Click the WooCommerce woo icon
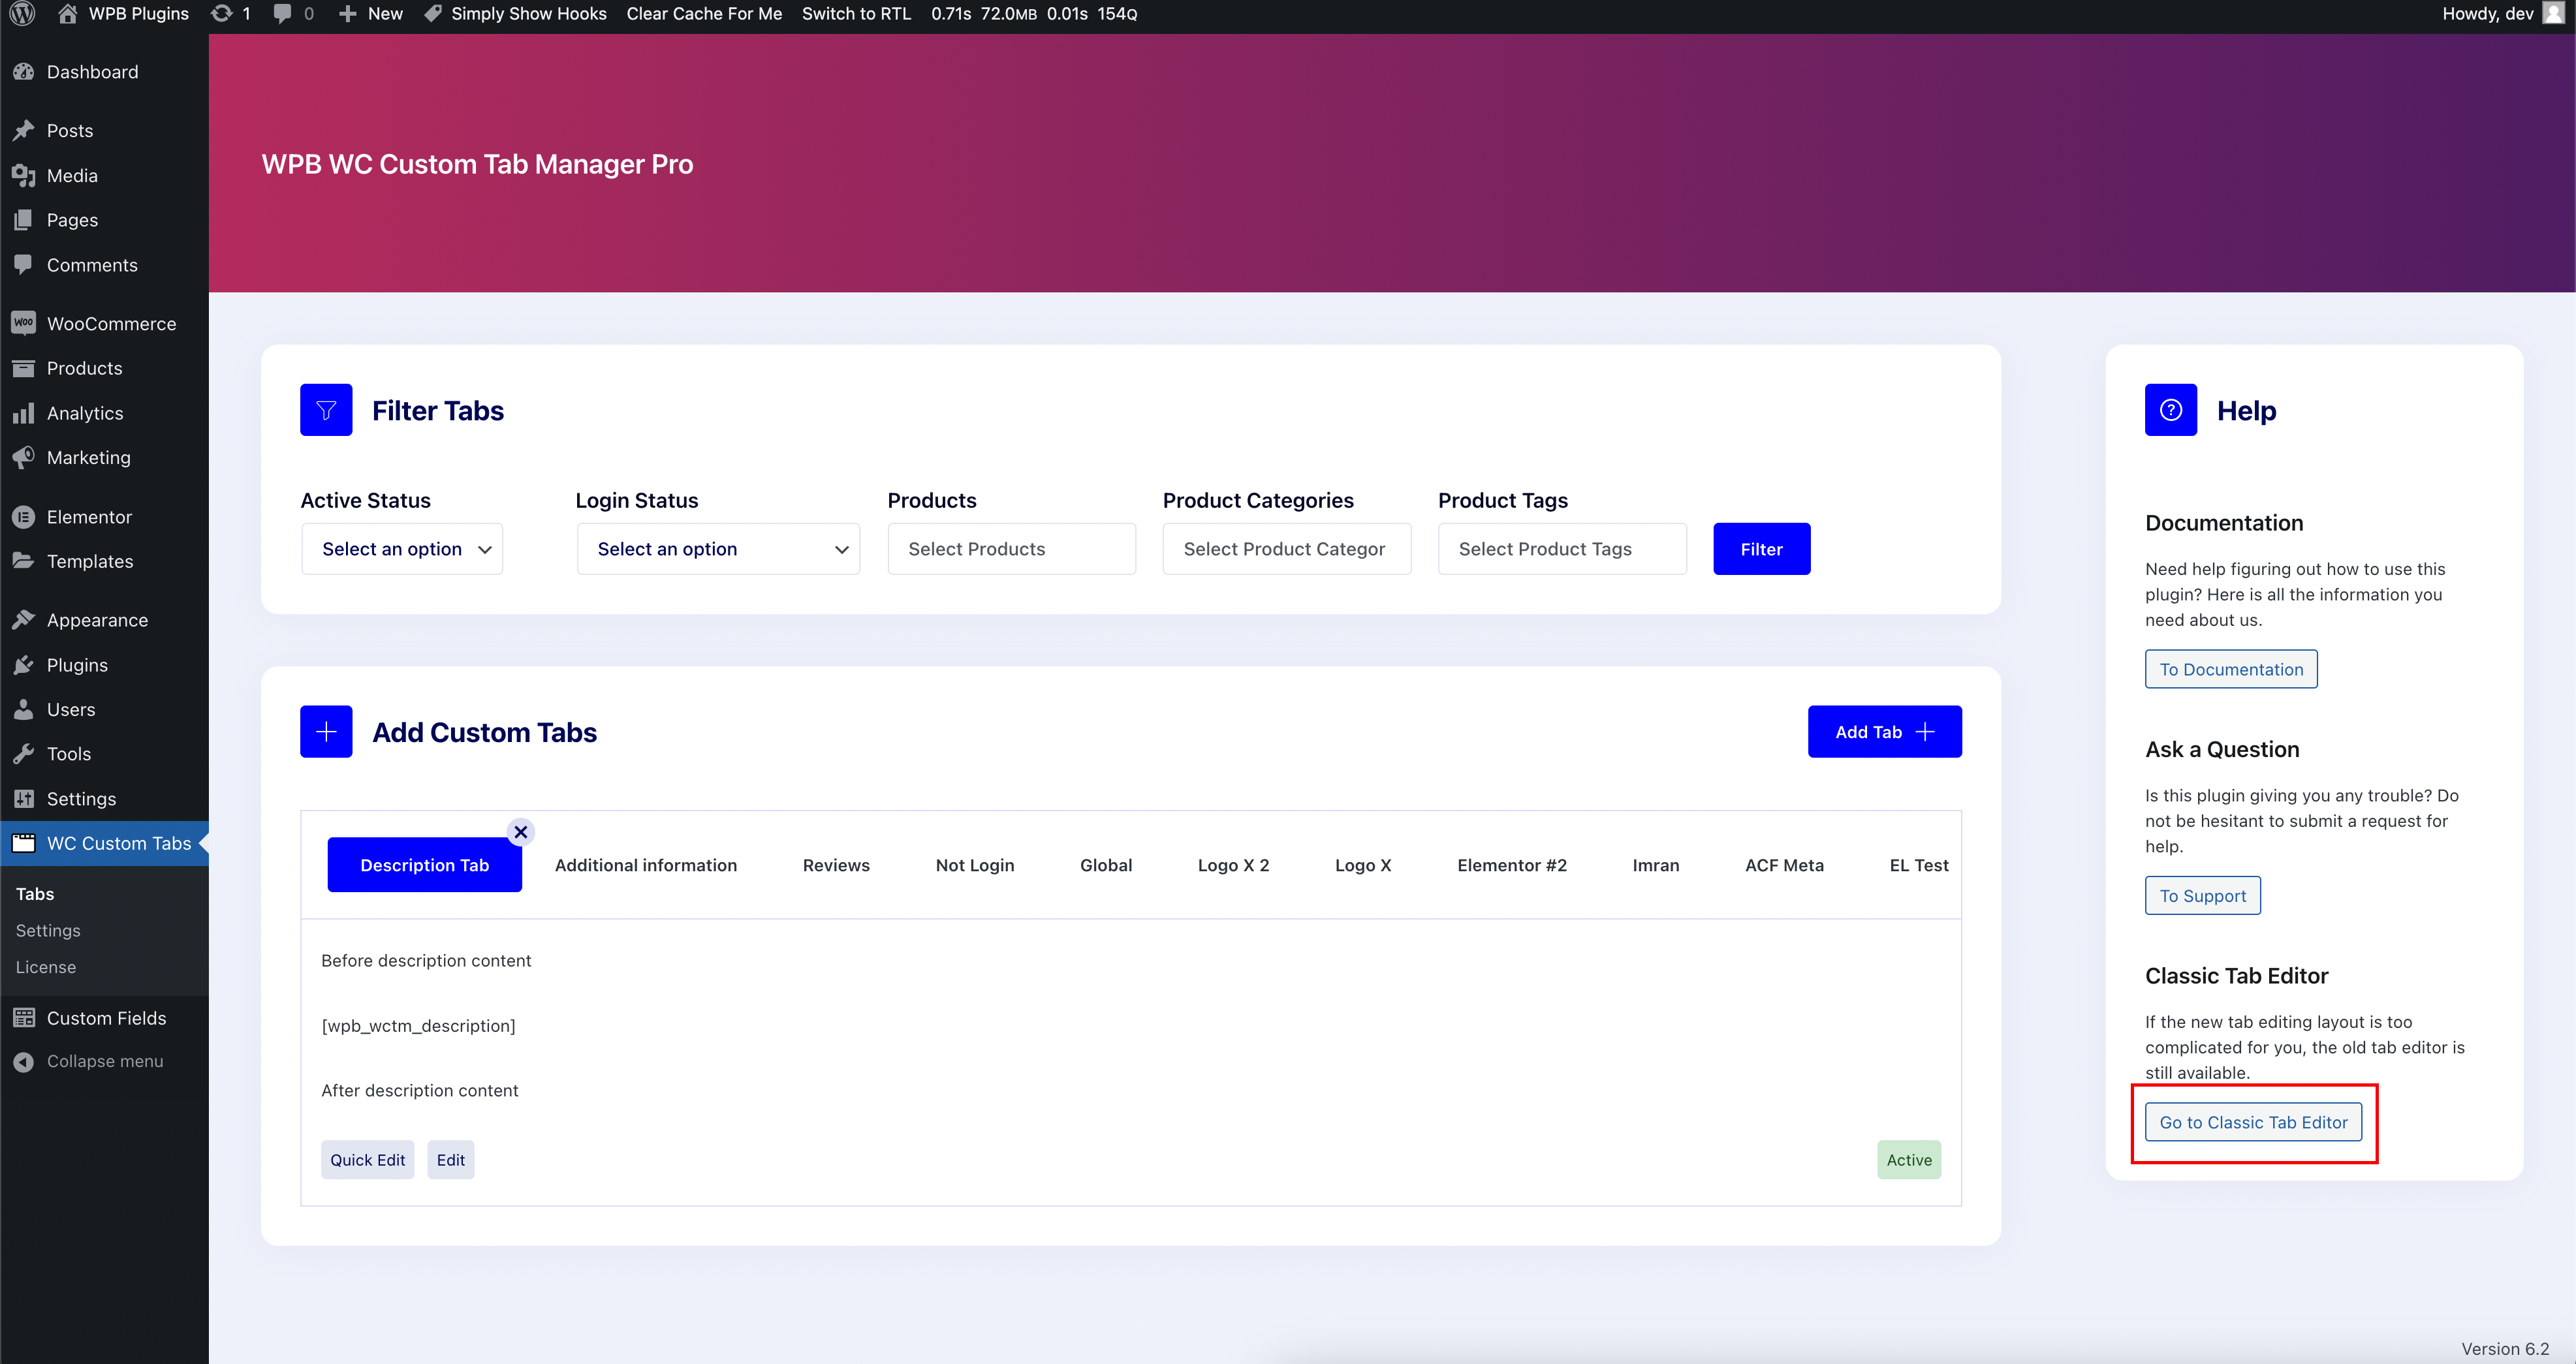The height and width of the screenshot is (1364, 2576). pos(24,323)
